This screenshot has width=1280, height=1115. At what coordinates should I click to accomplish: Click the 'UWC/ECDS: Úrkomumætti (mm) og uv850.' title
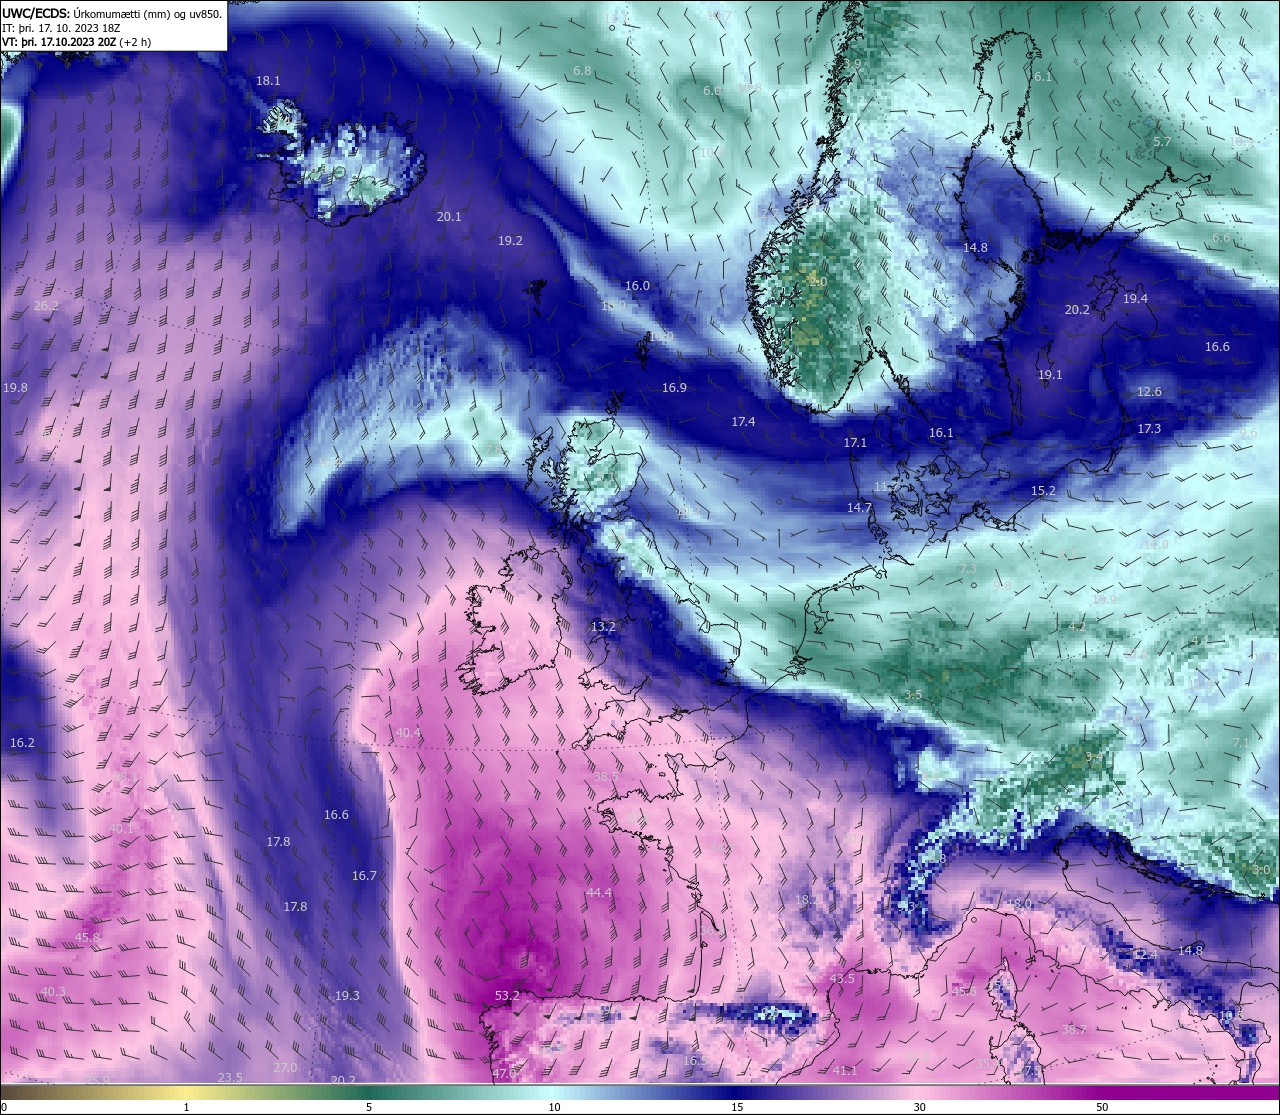[113, 13]
